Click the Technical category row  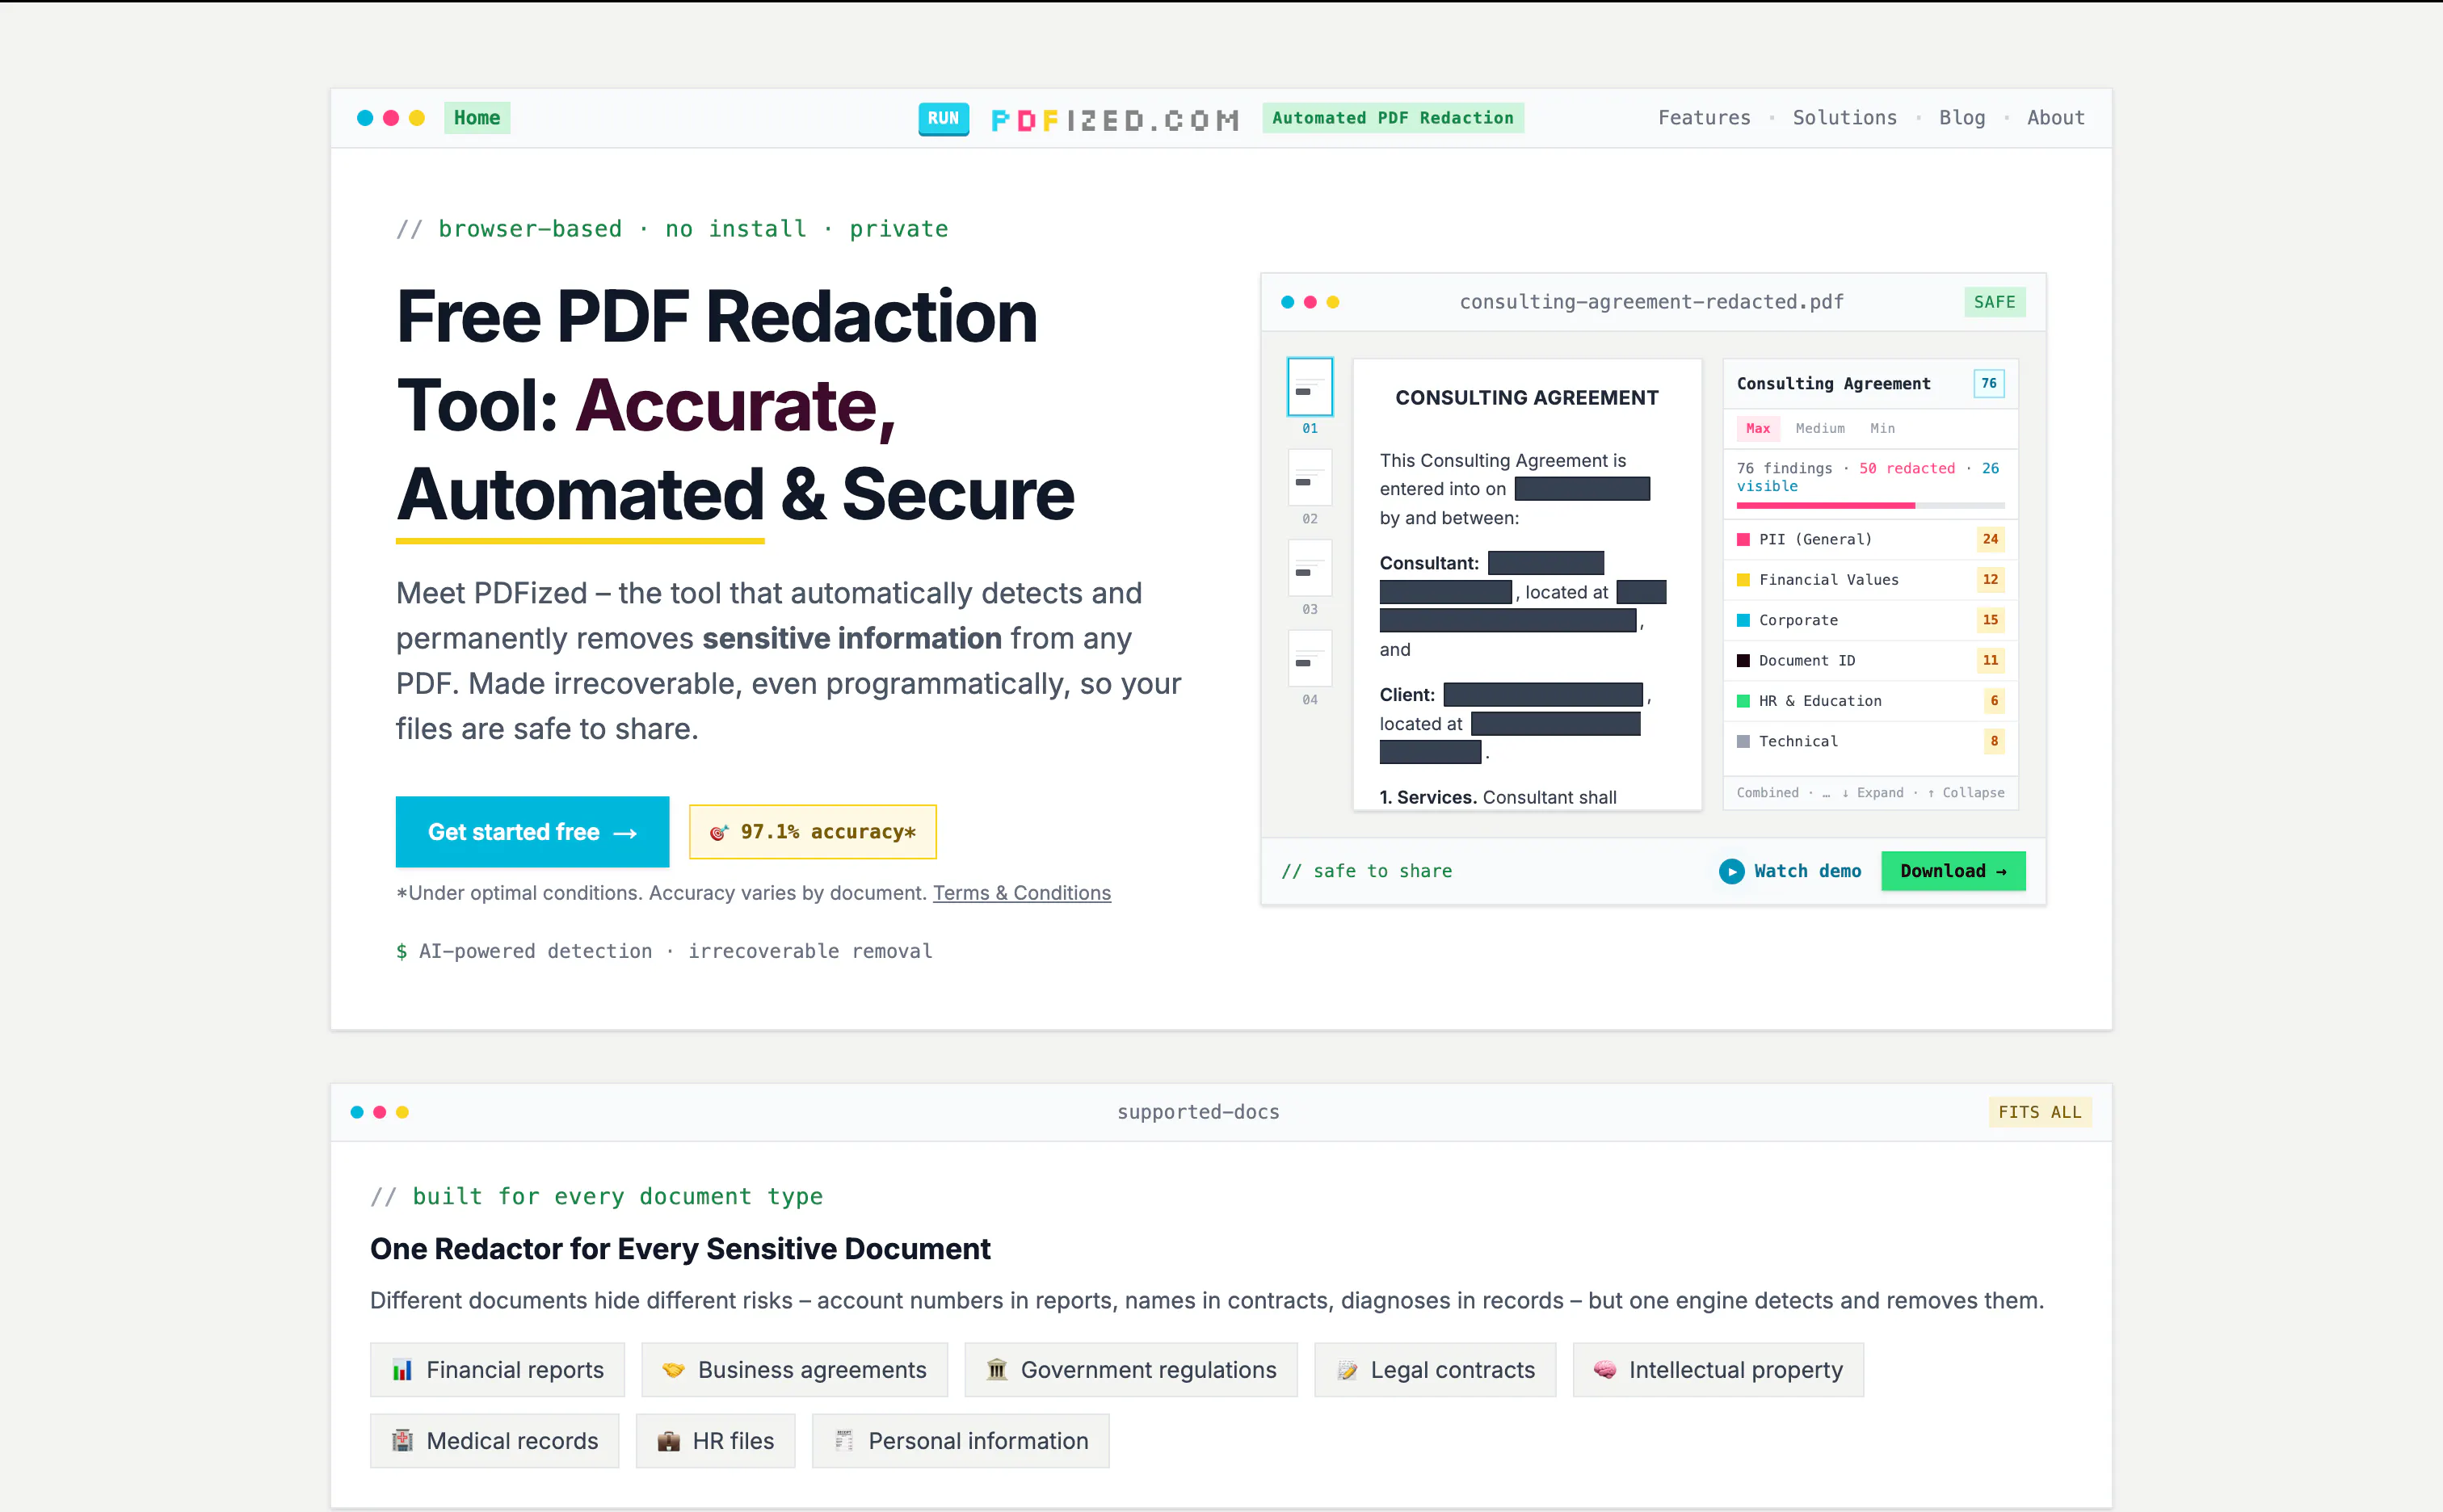[x=1870, y=742]
